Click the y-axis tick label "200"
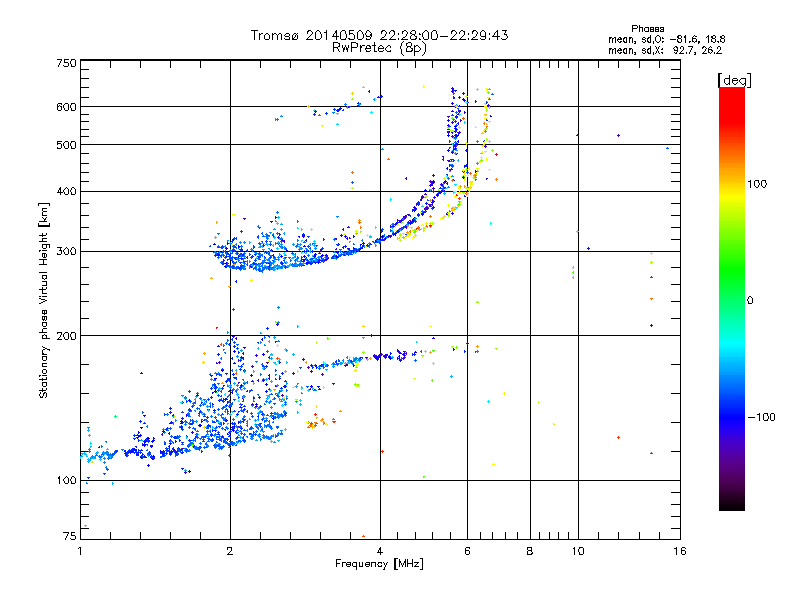 (x=66, y=336)
